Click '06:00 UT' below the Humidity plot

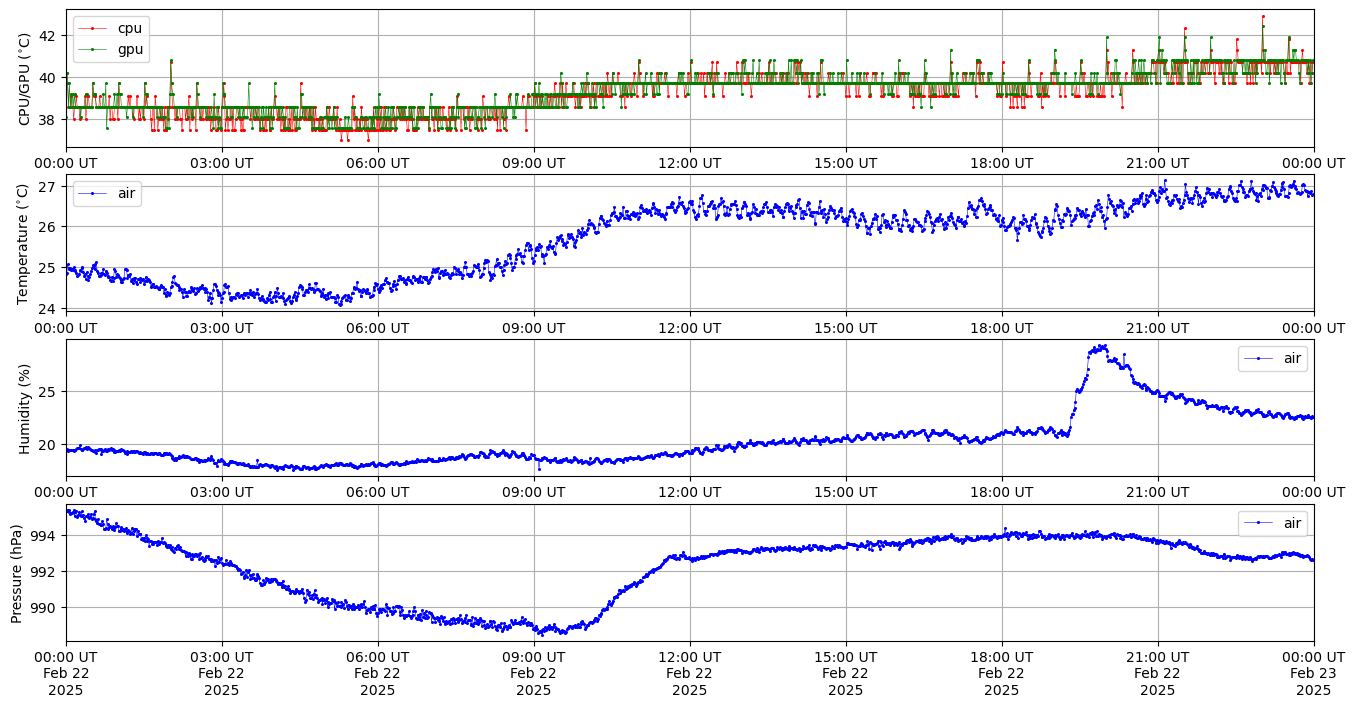pyautogui.click(x=378, y=492)
